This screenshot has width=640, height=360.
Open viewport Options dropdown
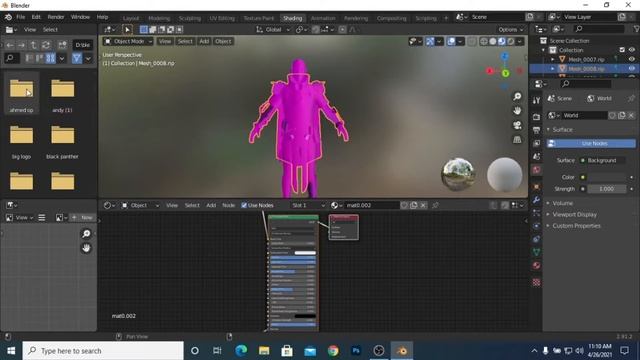[510, 29]
